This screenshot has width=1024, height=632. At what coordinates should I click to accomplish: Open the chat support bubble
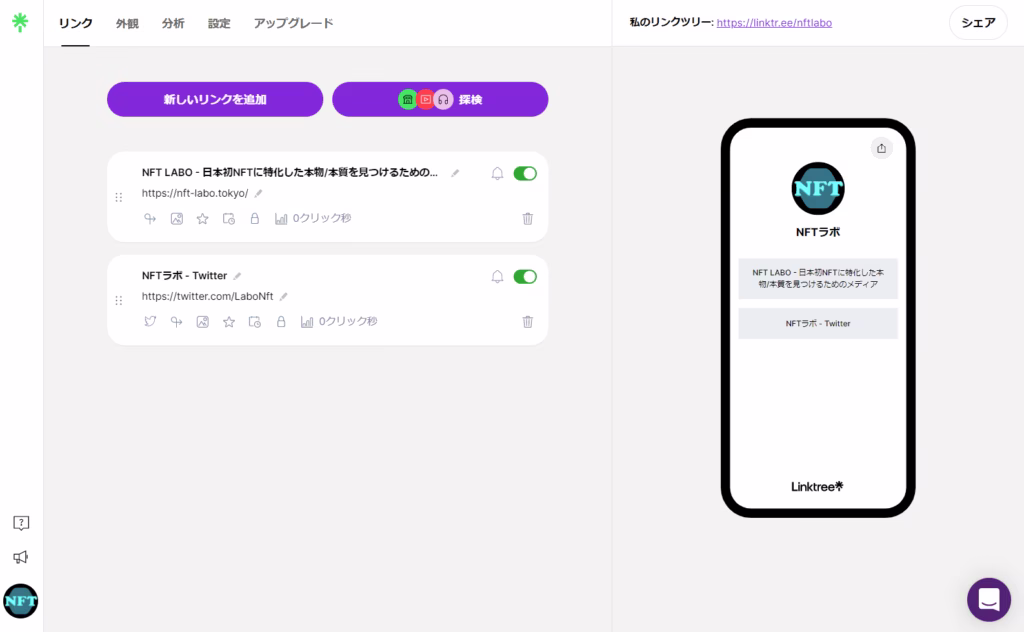pos(989,599)
